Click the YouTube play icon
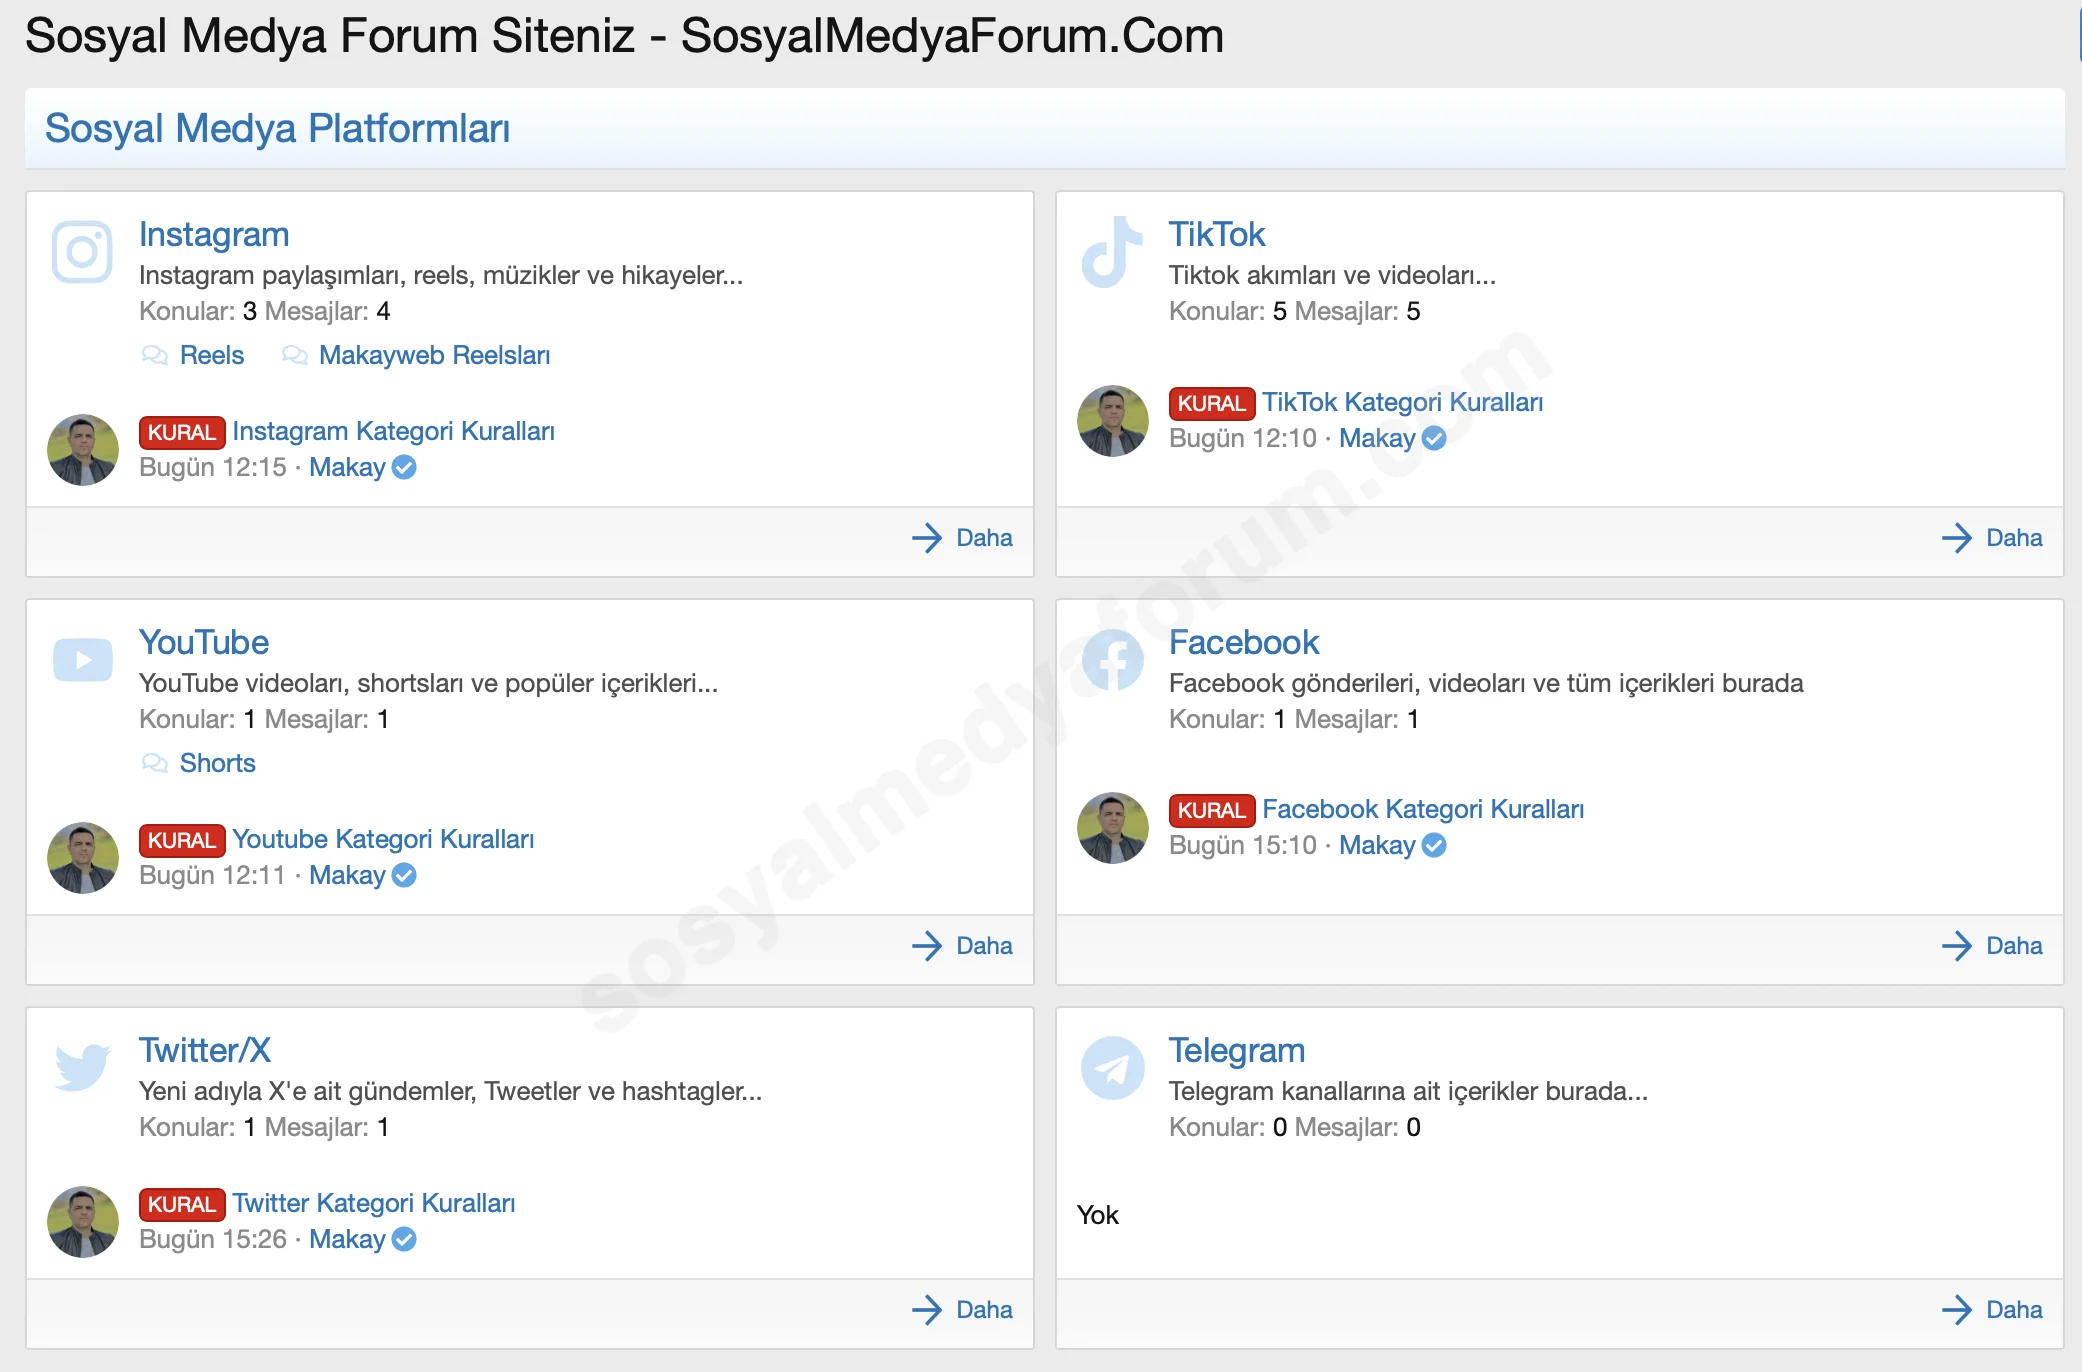The width and height of the screenshot is (2082, 1372). (x=82, y=660)
